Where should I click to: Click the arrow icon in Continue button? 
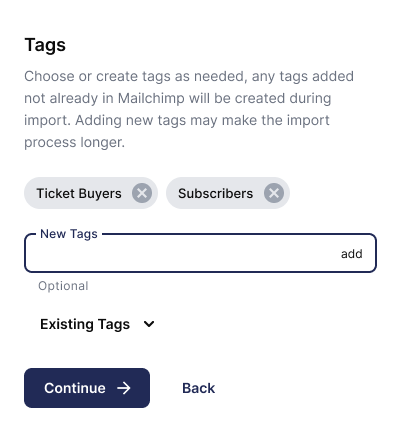tap(124, 388)
